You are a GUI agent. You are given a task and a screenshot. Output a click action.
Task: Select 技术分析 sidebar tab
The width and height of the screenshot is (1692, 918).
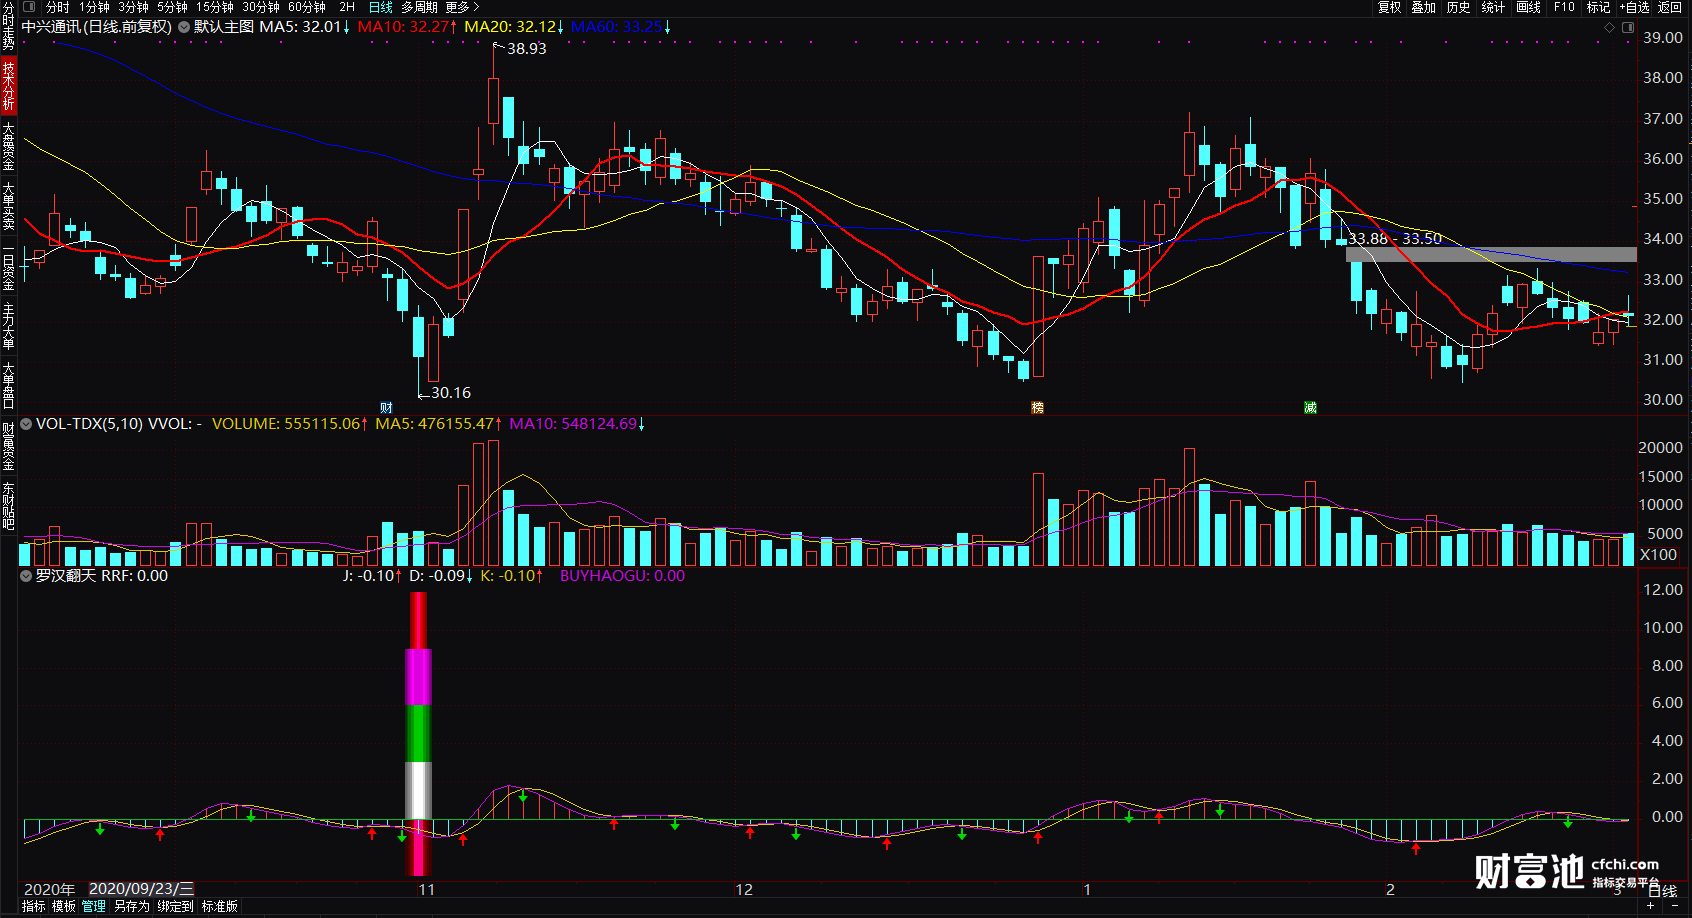(x=8, y=85)
